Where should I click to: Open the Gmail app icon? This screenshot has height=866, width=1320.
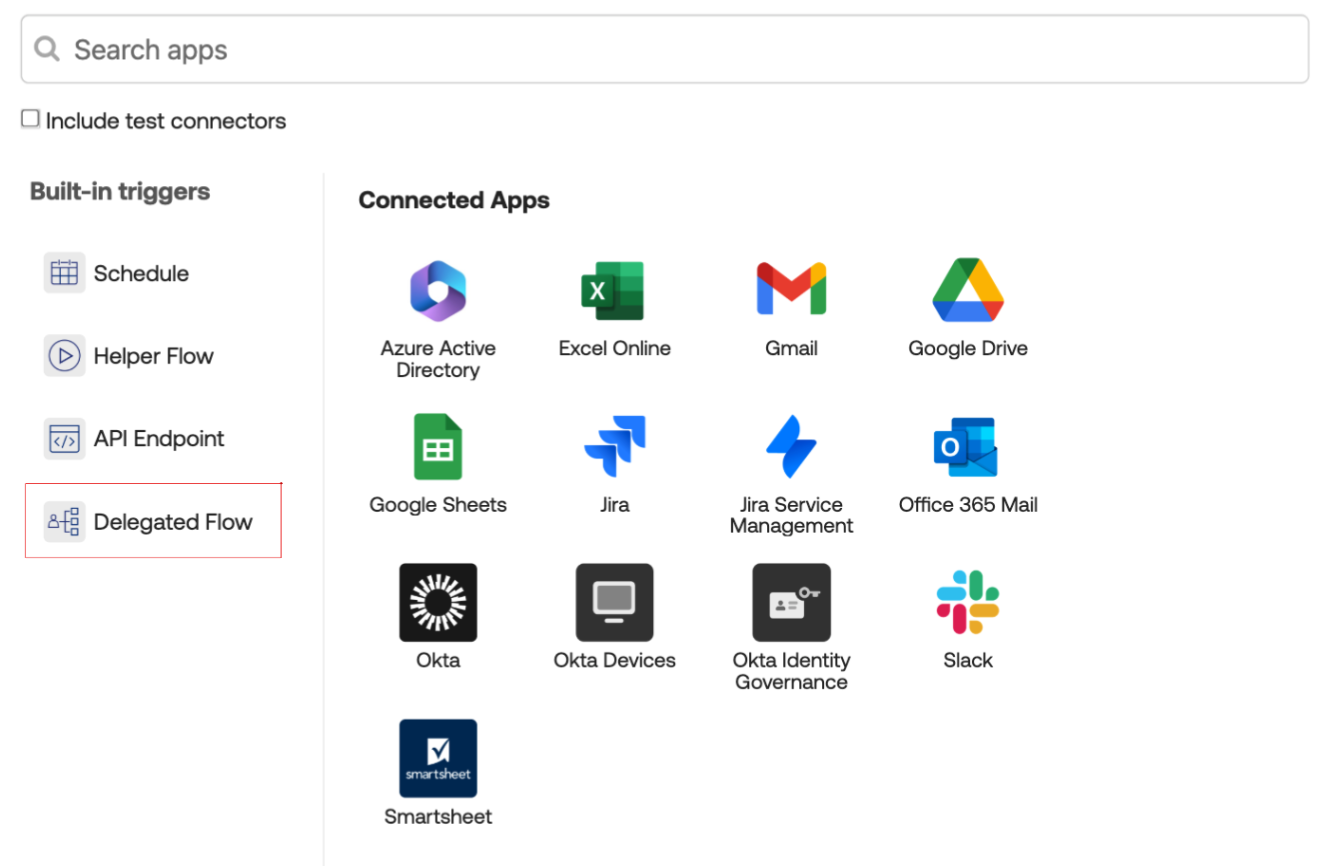tap(791, 289)
